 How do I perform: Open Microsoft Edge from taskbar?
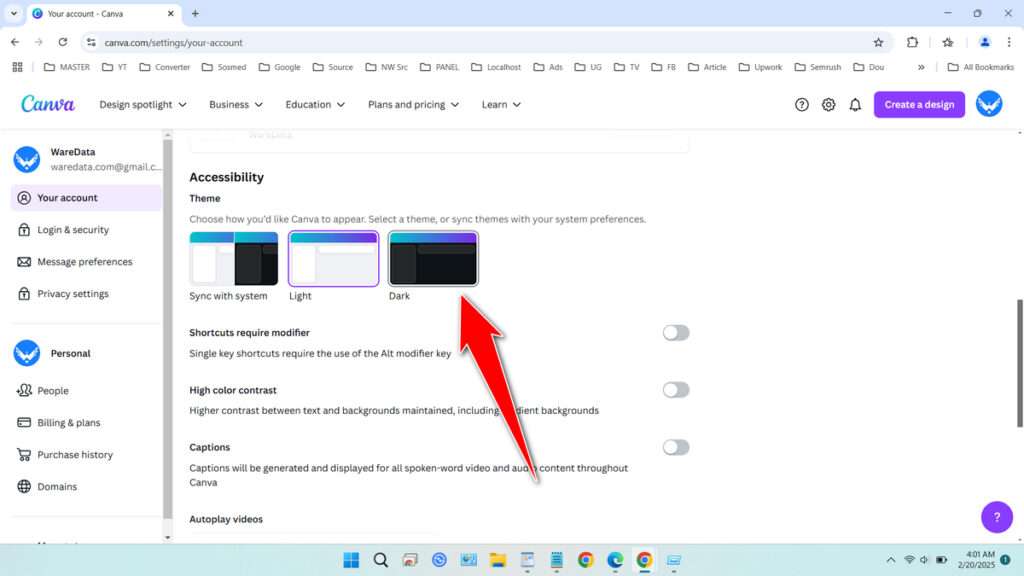[x=615, y=560]
